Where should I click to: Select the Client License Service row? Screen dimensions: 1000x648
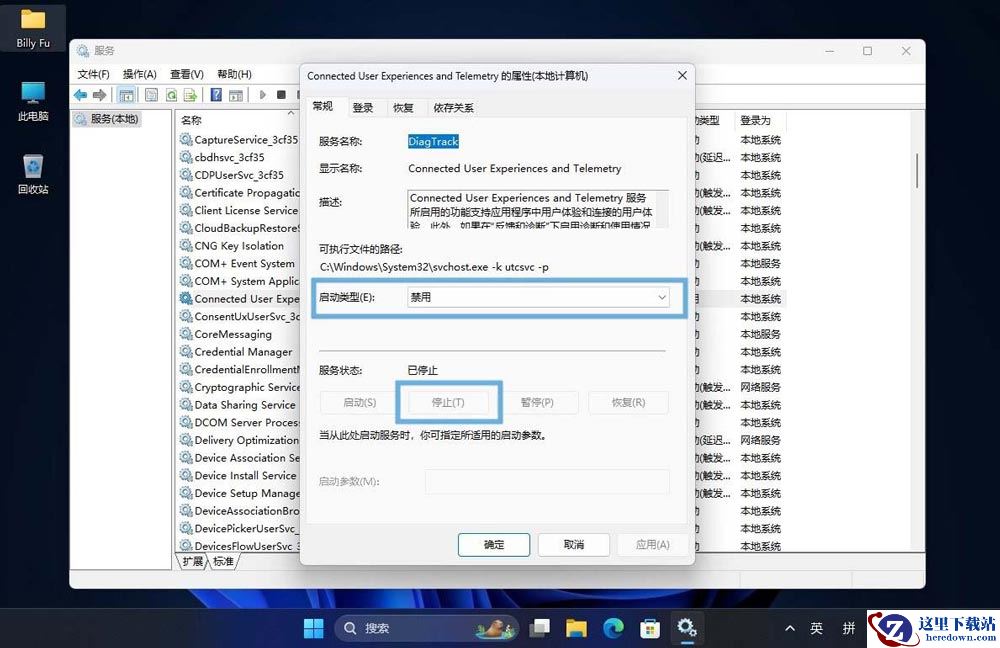[239, 210]
